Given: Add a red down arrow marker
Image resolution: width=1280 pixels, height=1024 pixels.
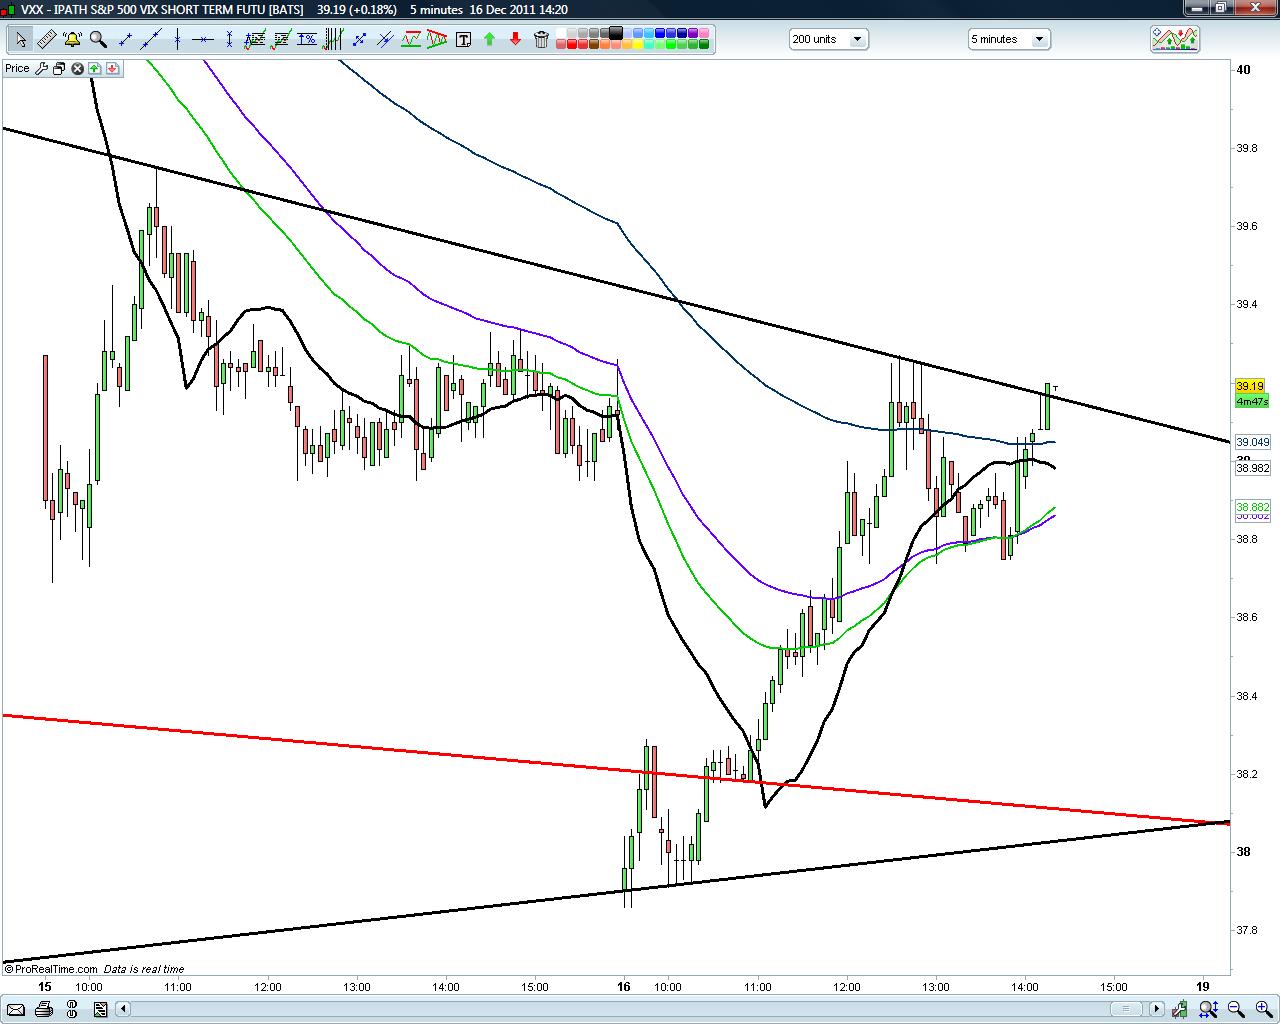Looking at the screenshot, I should pos(515,40).
